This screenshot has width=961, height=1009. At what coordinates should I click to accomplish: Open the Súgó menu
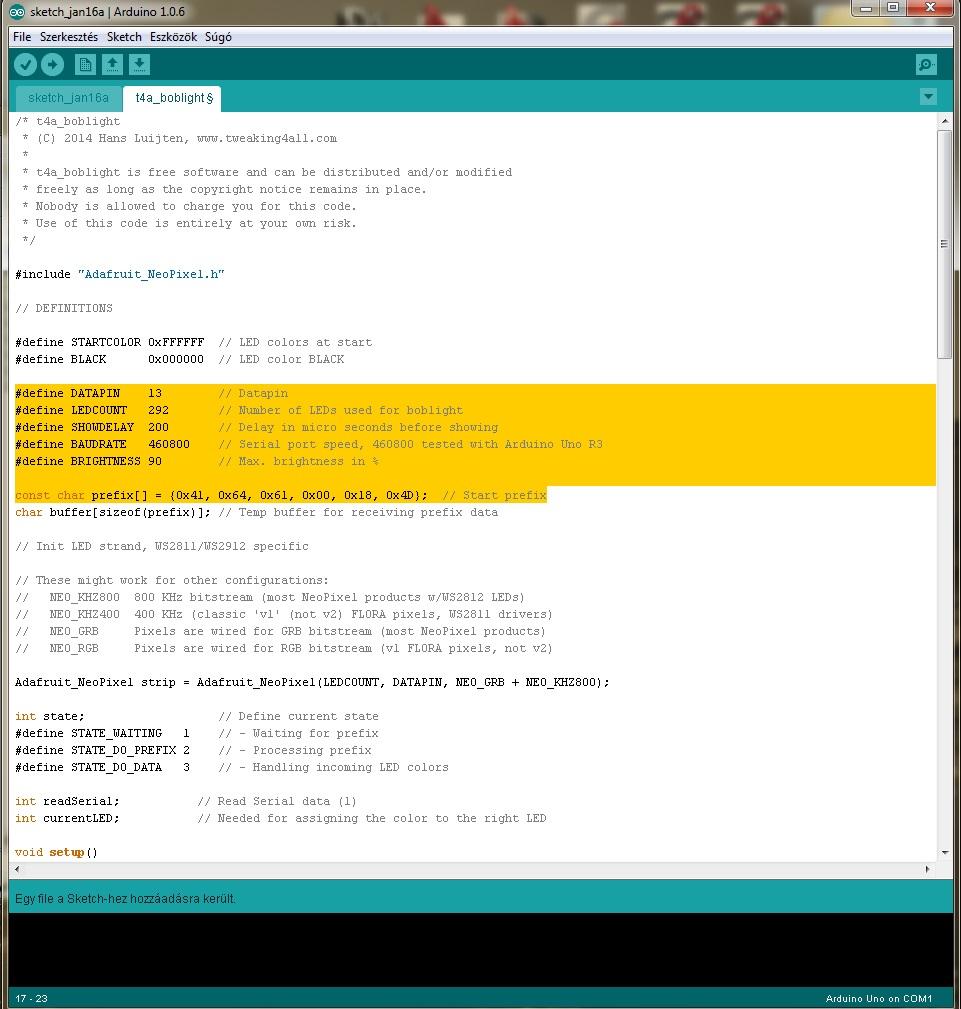218,37
